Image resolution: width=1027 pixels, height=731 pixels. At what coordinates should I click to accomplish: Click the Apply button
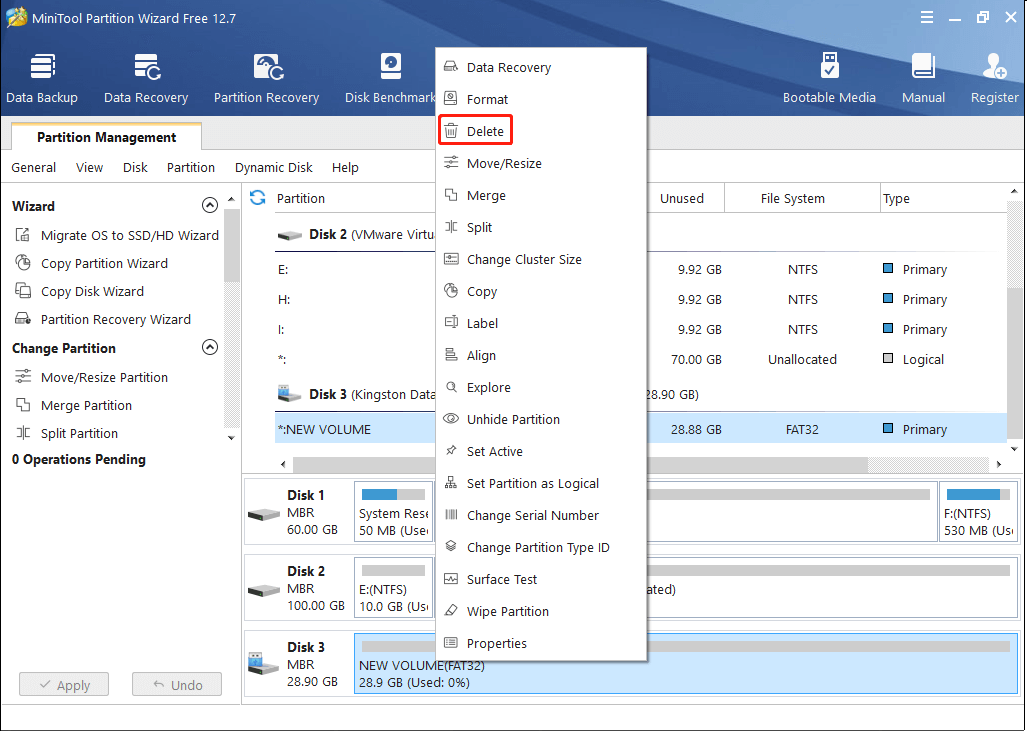(x=64, y=684)
